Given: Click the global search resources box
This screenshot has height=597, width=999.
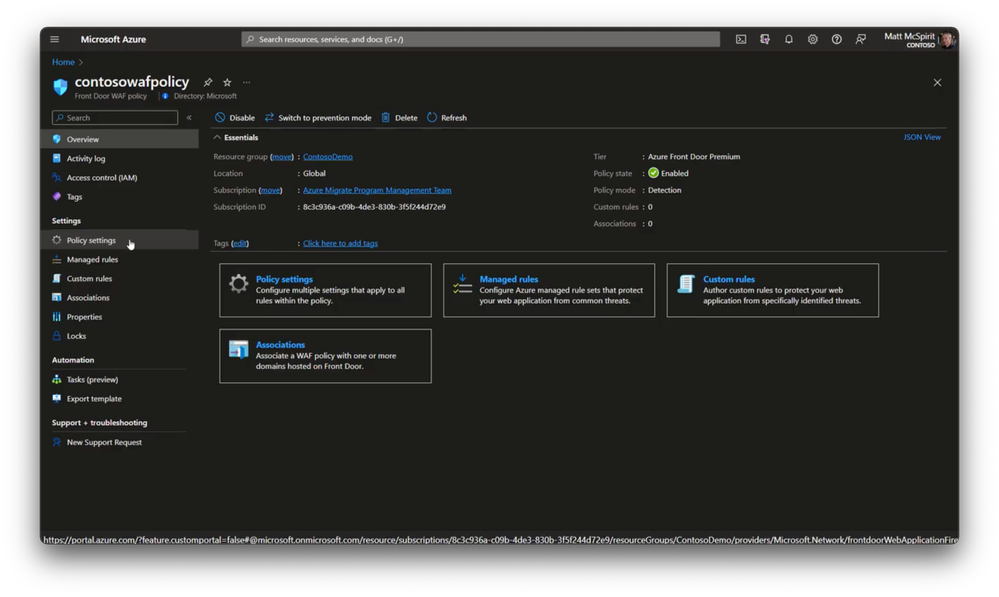Looking at the screenshot, I should click(x=480, y=40).
